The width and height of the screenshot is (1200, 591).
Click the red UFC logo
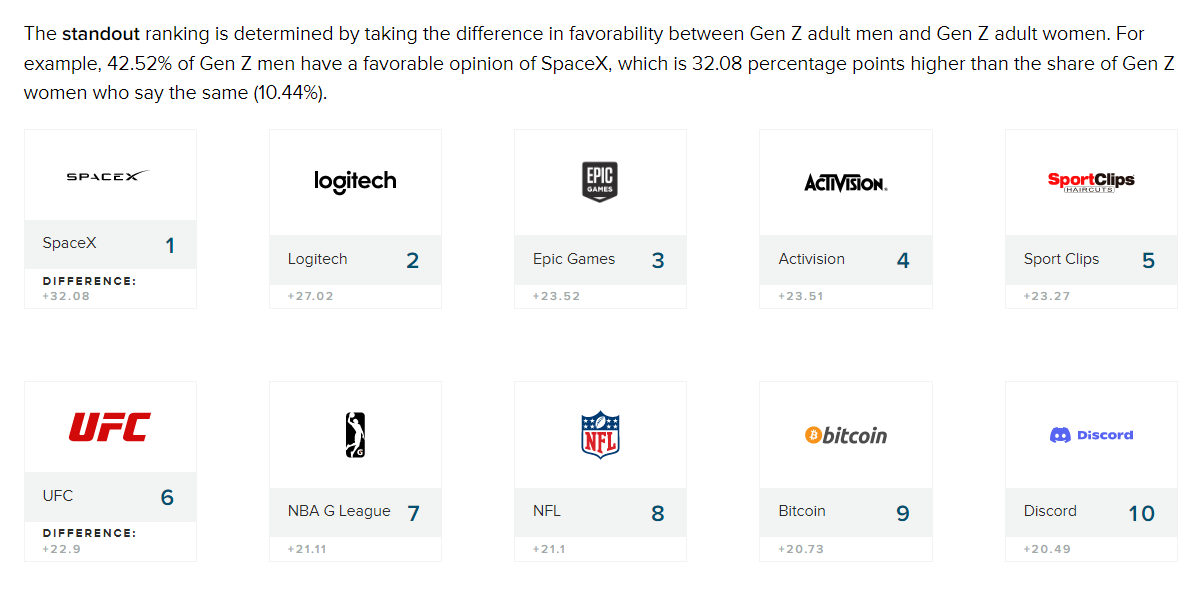click(x=110, y=427)
